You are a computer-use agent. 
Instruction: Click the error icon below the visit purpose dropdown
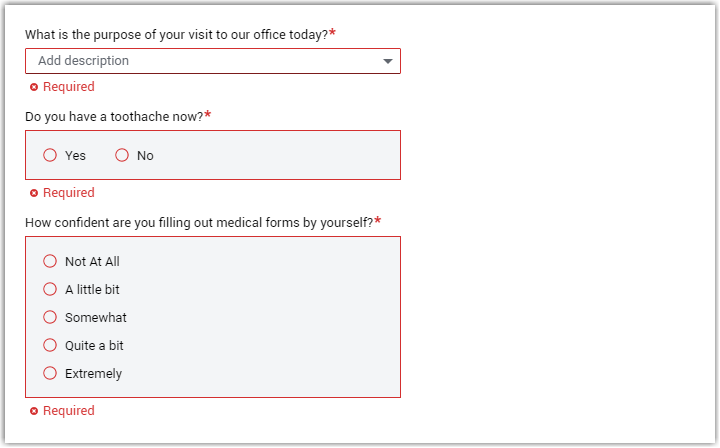[x=34, y=87]
